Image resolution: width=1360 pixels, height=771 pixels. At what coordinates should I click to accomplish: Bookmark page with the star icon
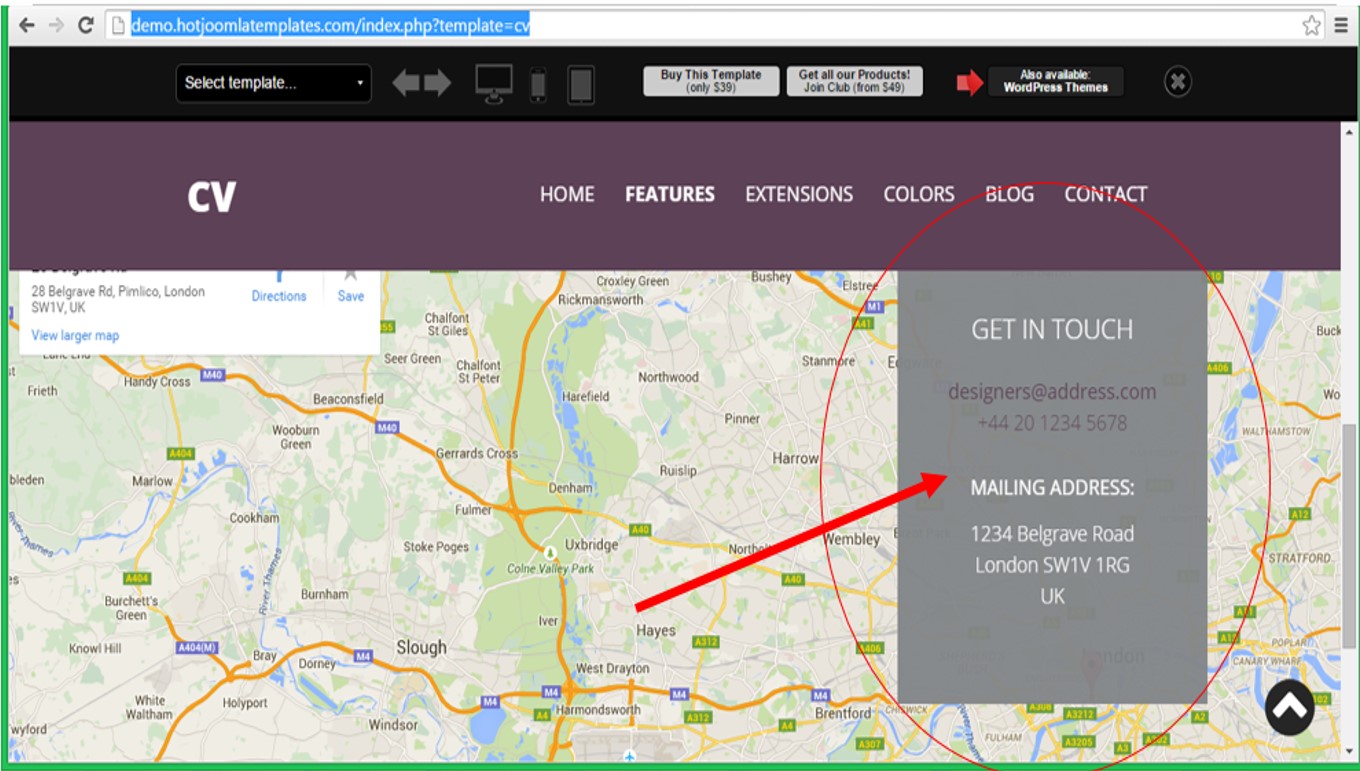(x=1312, y=25)
